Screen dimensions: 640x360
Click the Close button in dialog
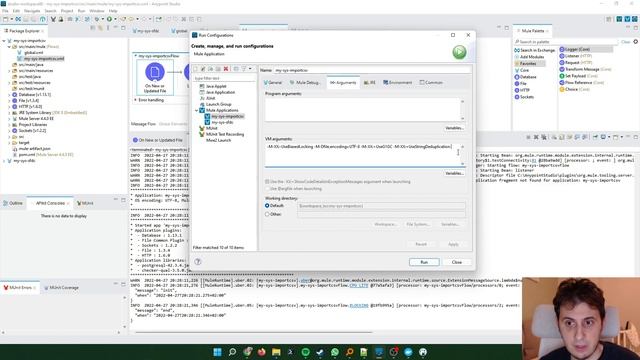coord(457,262)
